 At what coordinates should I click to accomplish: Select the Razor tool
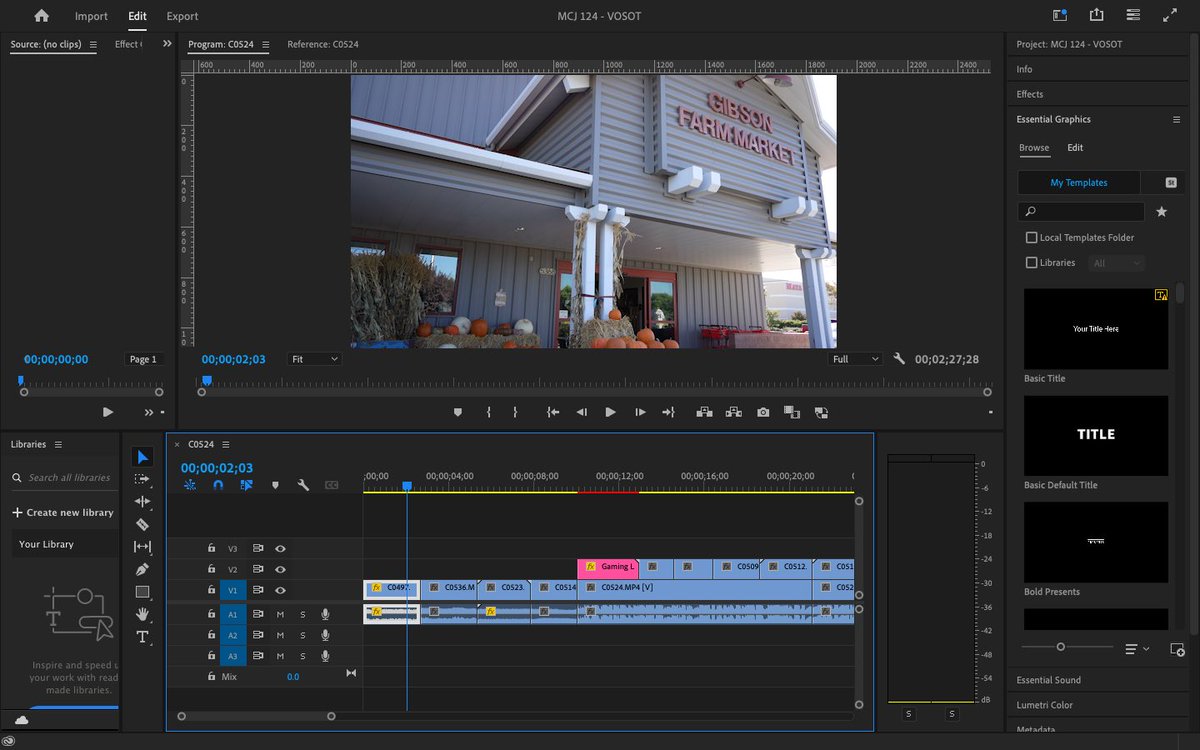click(142, 524)
